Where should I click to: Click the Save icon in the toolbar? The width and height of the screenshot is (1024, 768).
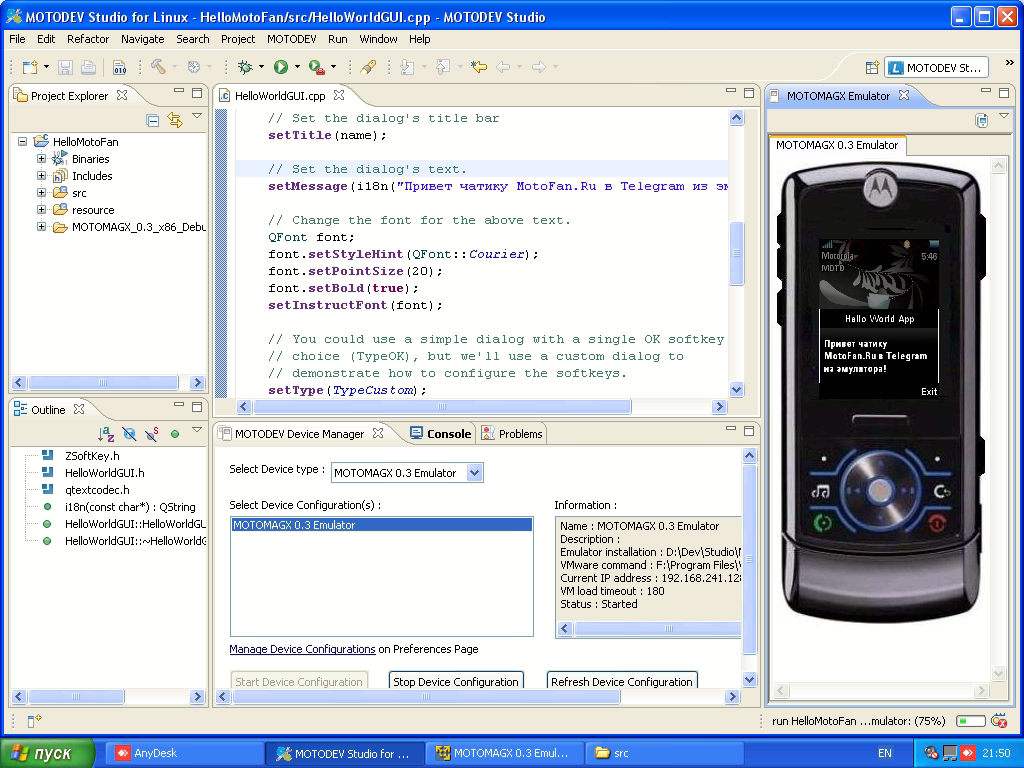tap(65, 67)
